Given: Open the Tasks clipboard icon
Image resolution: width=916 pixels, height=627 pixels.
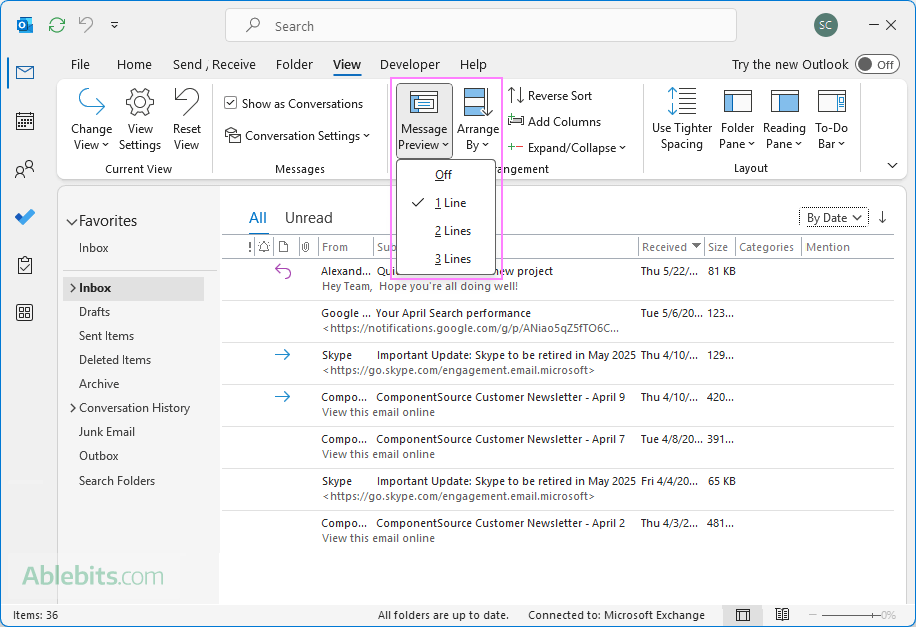Looking at the screenshot, I should (25, 265).
